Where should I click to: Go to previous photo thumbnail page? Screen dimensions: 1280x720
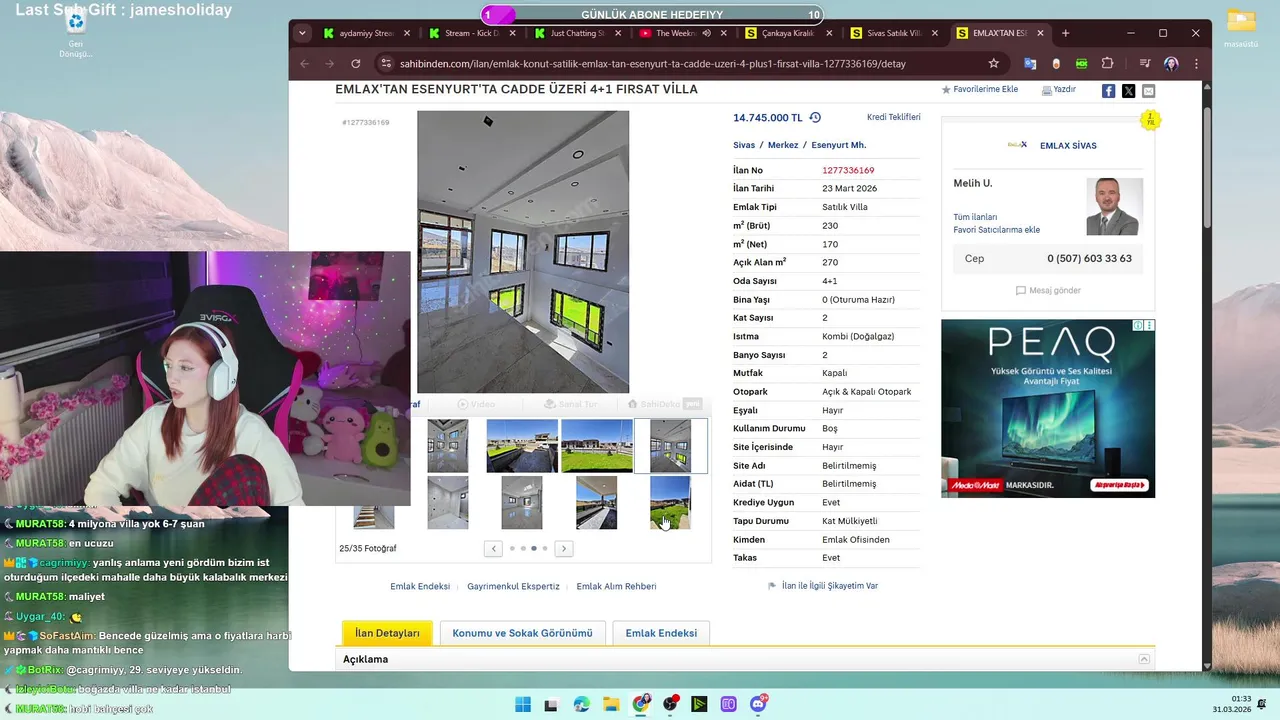pos(493,548)
